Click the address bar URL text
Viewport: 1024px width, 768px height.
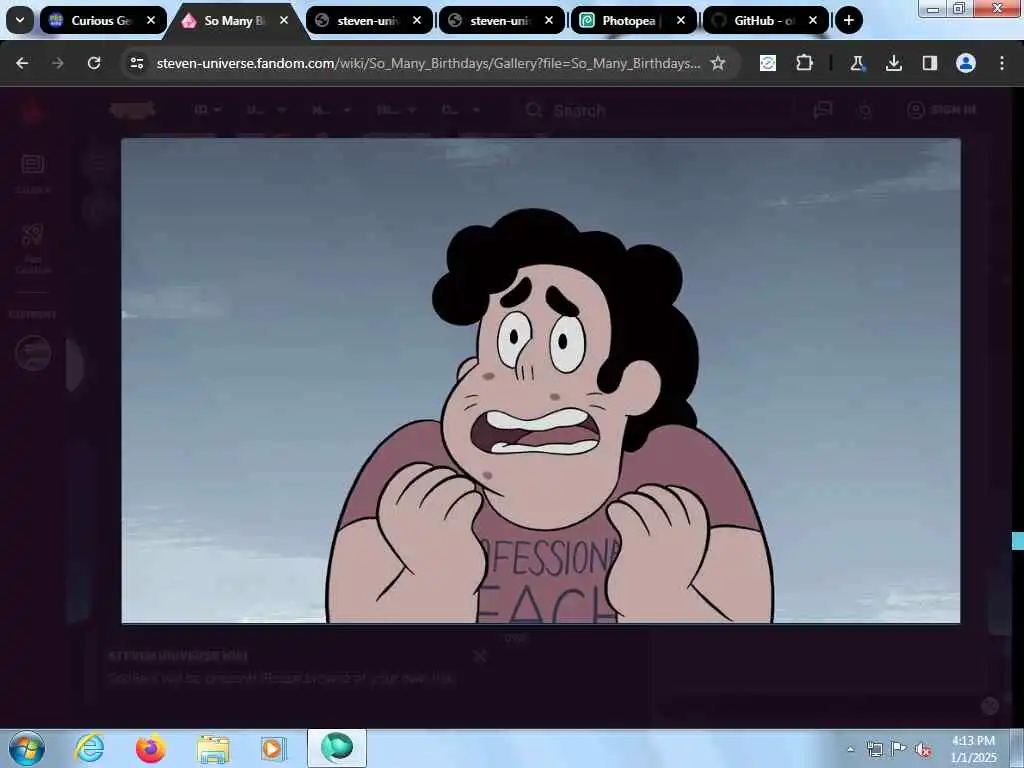coord(428,63)
